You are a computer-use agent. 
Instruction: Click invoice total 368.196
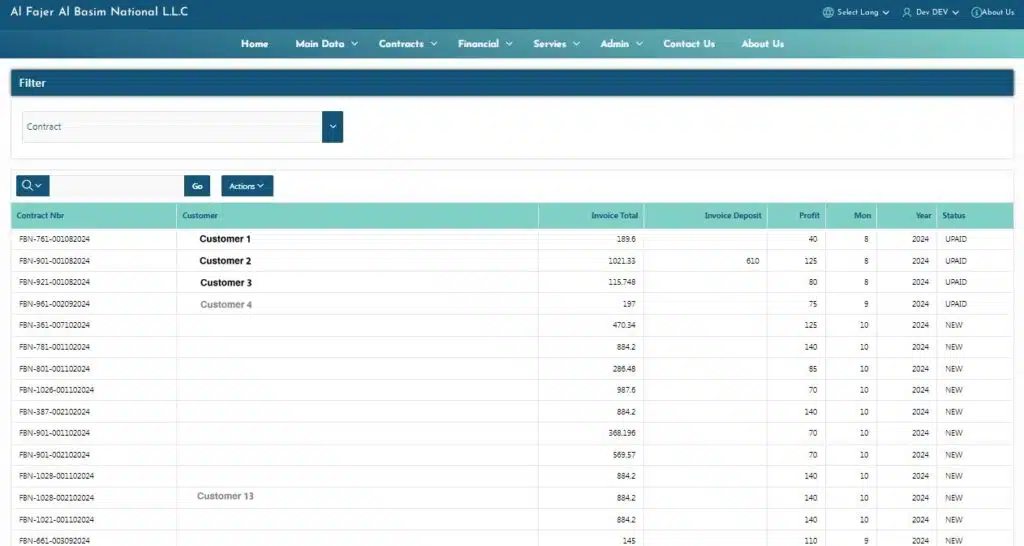pos(622,433)
